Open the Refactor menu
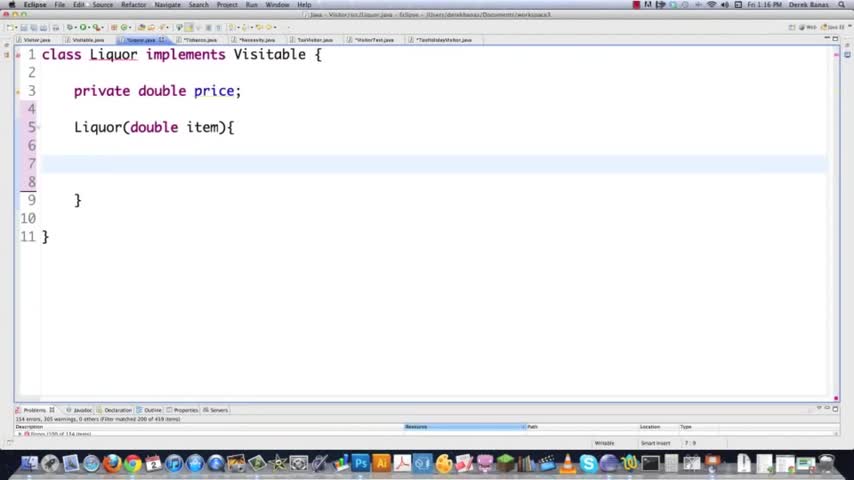 133,4
